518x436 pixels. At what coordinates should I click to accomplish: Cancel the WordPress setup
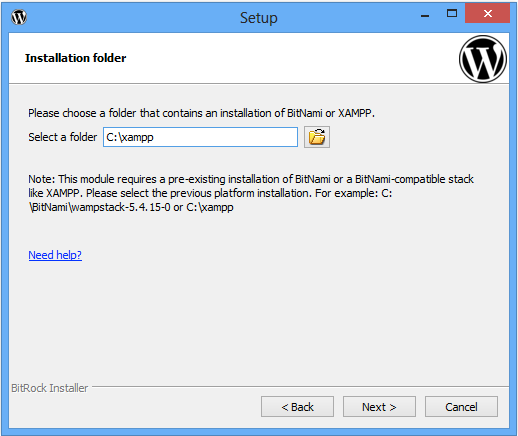[x=461, y=407]
